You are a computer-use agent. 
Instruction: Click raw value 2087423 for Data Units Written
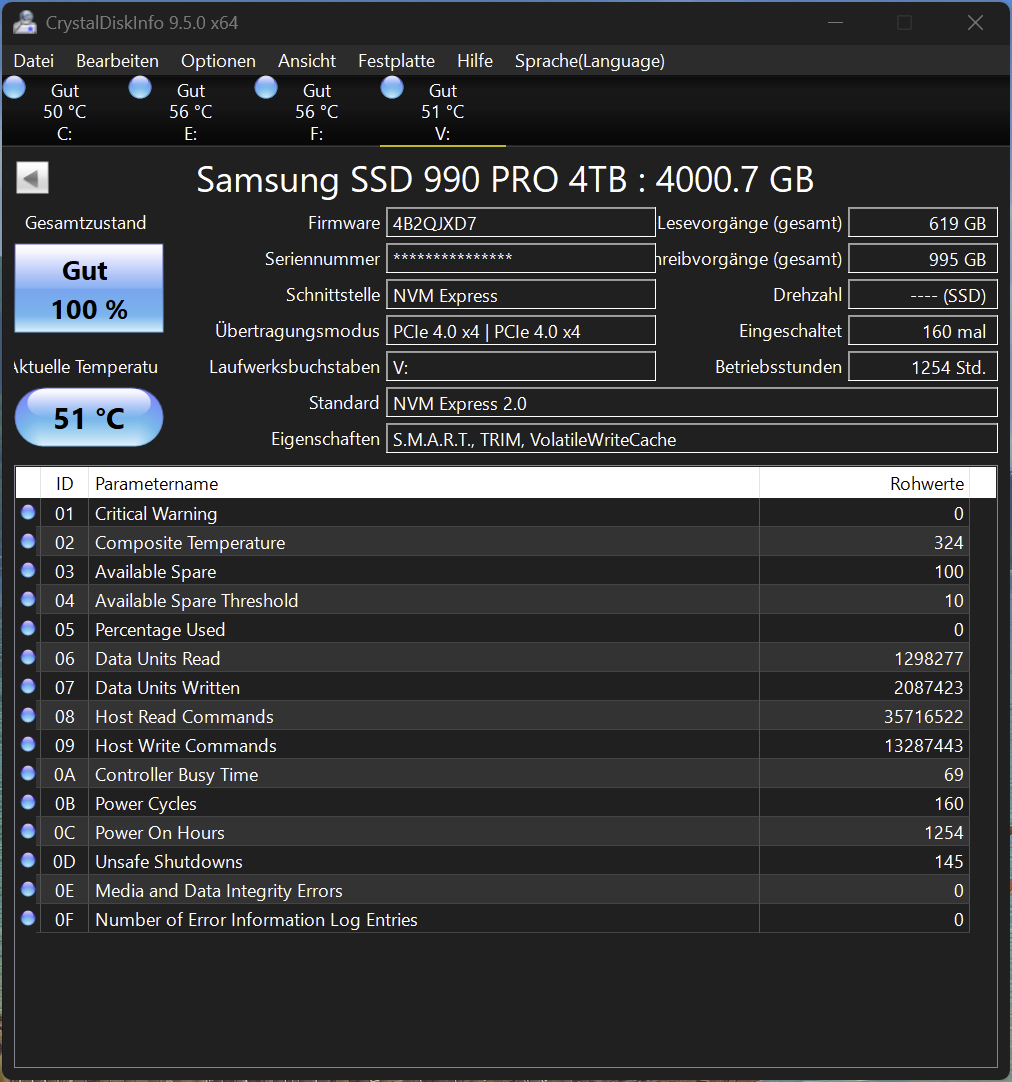click(929, 687)
